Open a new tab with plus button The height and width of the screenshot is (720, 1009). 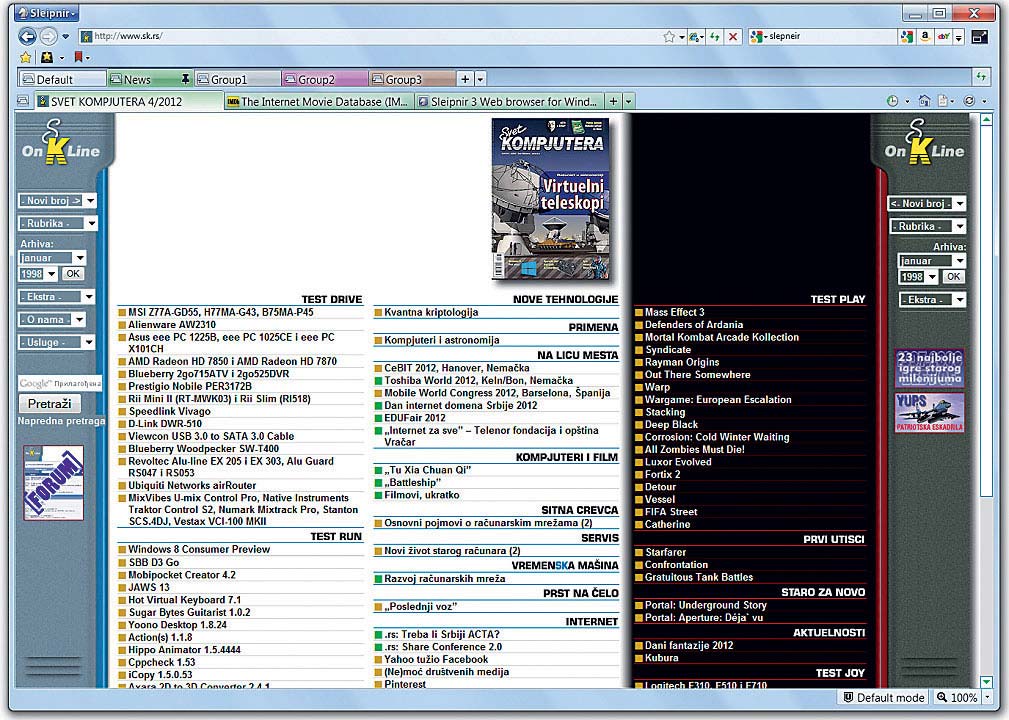pos(613,101)
